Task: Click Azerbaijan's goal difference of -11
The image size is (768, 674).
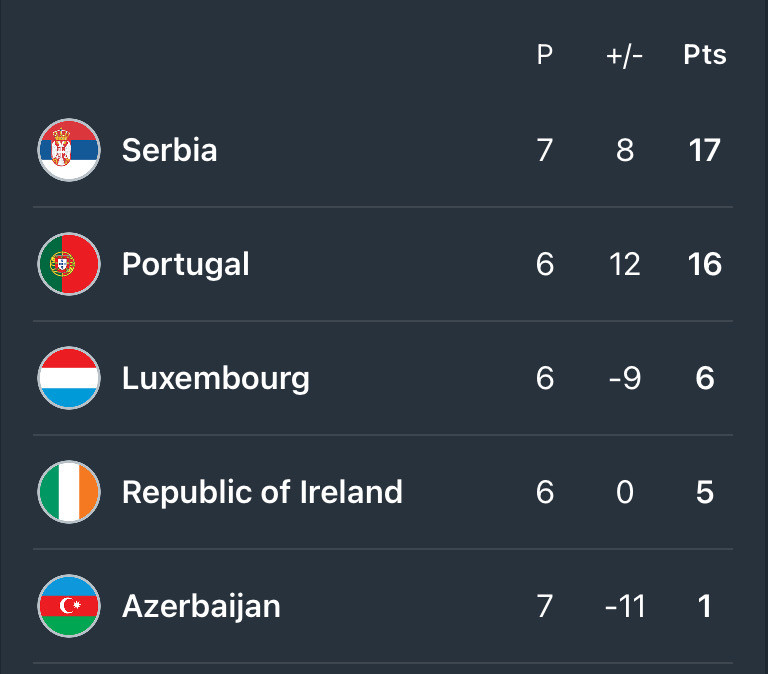Action: pos(624,606)
